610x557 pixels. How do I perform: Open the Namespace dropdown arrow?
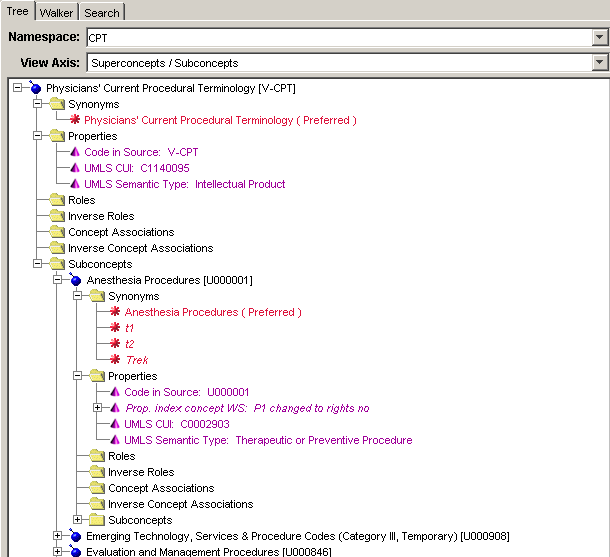tap(599, 38)
